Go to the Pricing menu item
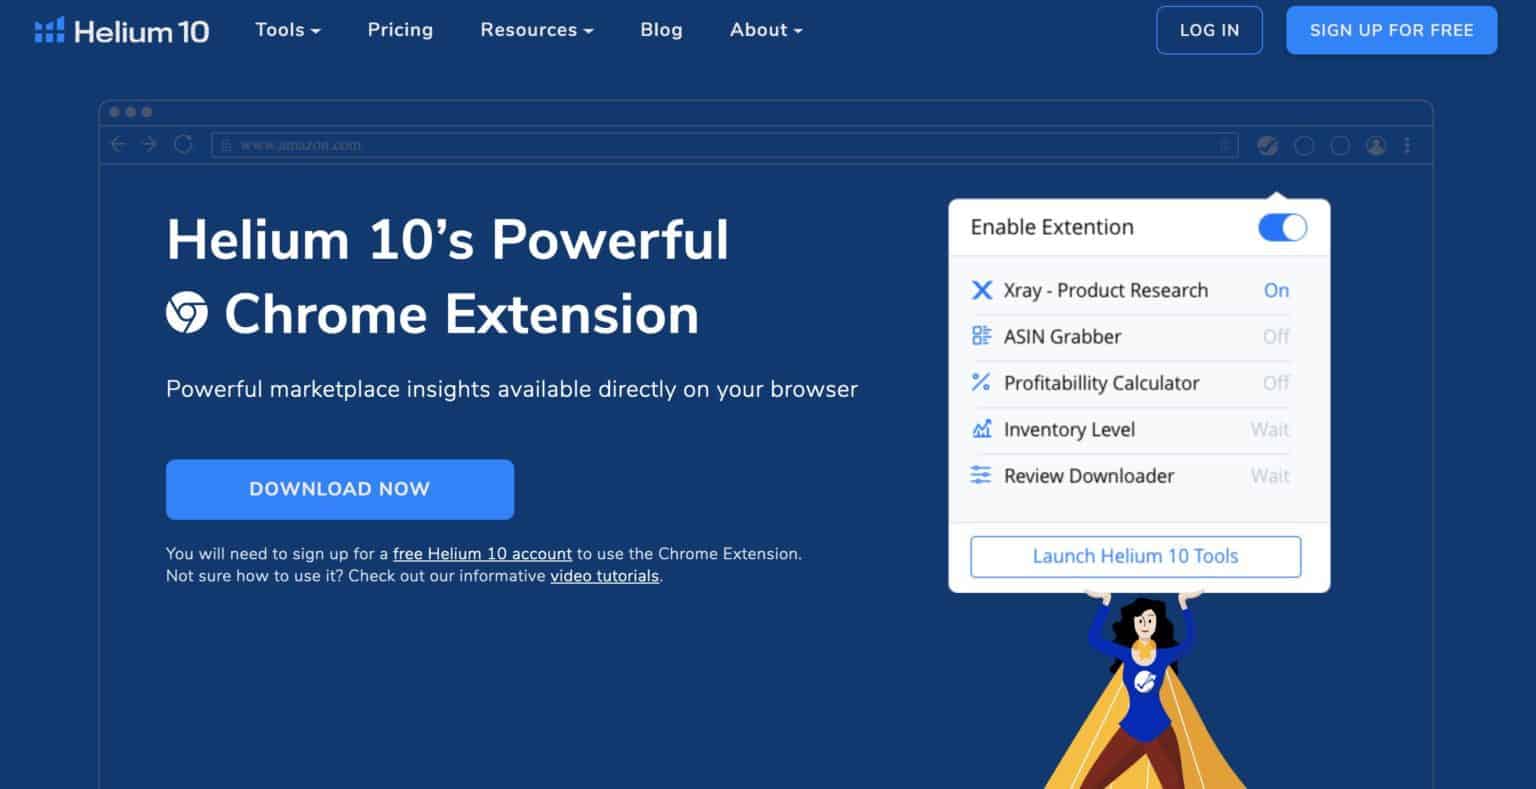Image resolution: width=1536 pixels, height=789 pixels. (400, 30)
